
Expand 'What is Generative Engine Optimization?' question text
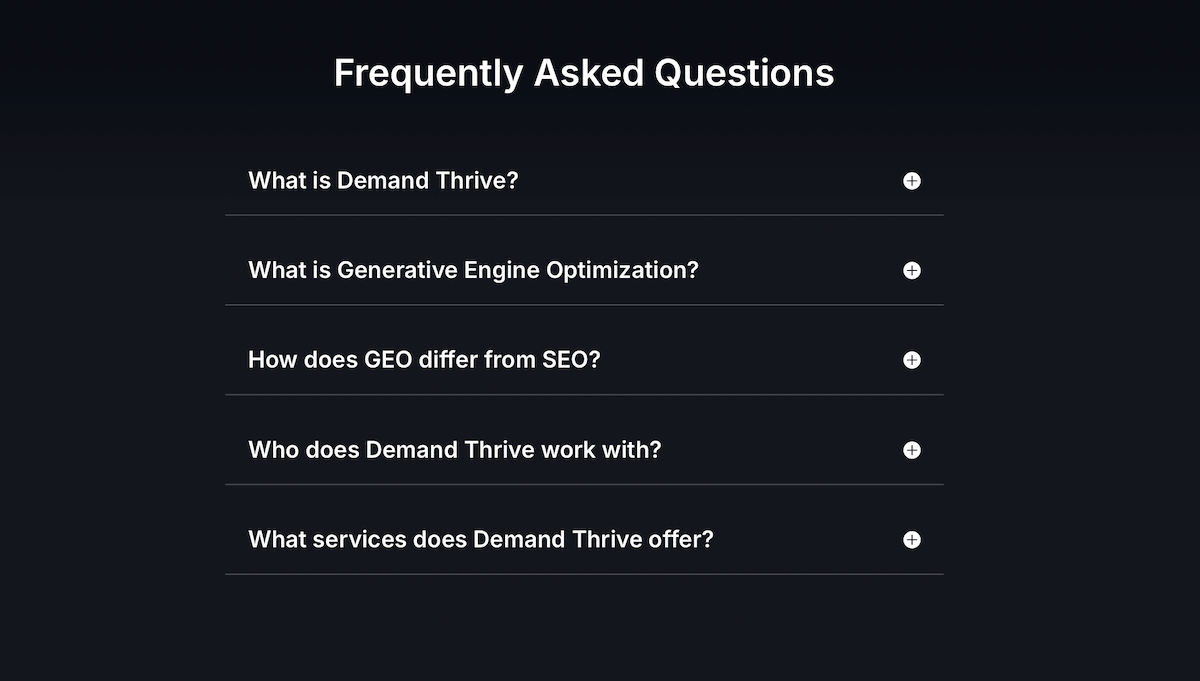[473, 271]
